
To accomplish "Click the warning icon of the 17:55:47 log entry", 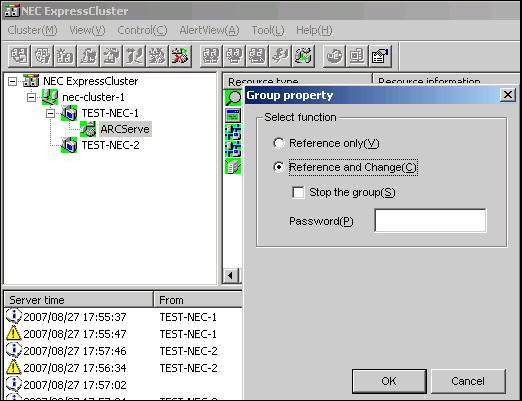I will (x=14, y=333).
